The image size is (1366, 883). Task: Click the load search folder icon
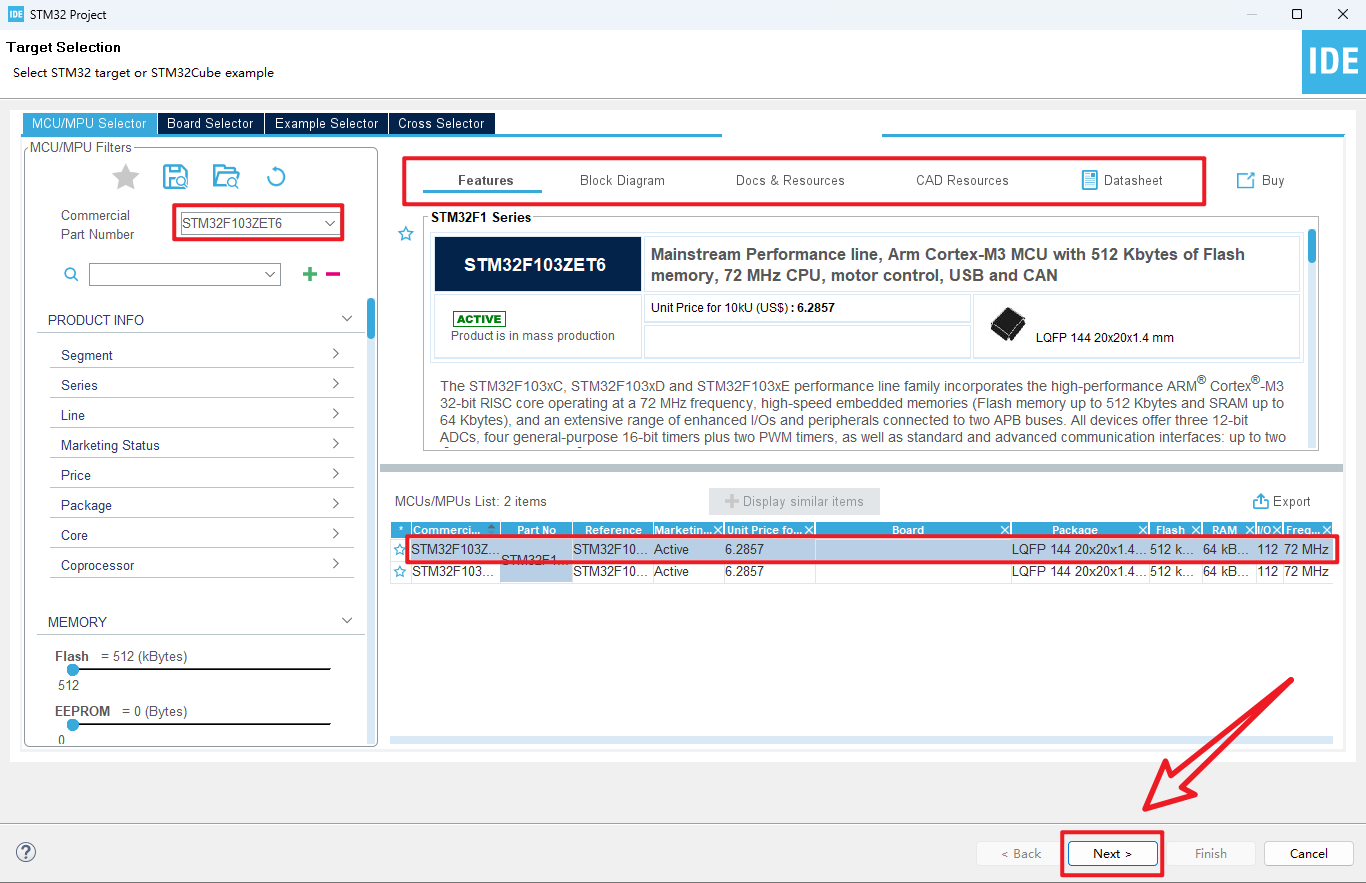(x=226, y=177)
